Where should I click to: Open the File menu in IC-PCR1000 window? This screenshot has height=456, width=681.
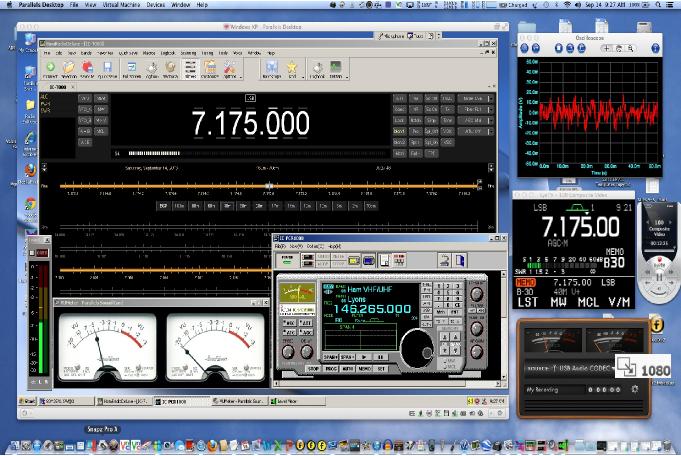pyautogui.click(x=280, y=246)
